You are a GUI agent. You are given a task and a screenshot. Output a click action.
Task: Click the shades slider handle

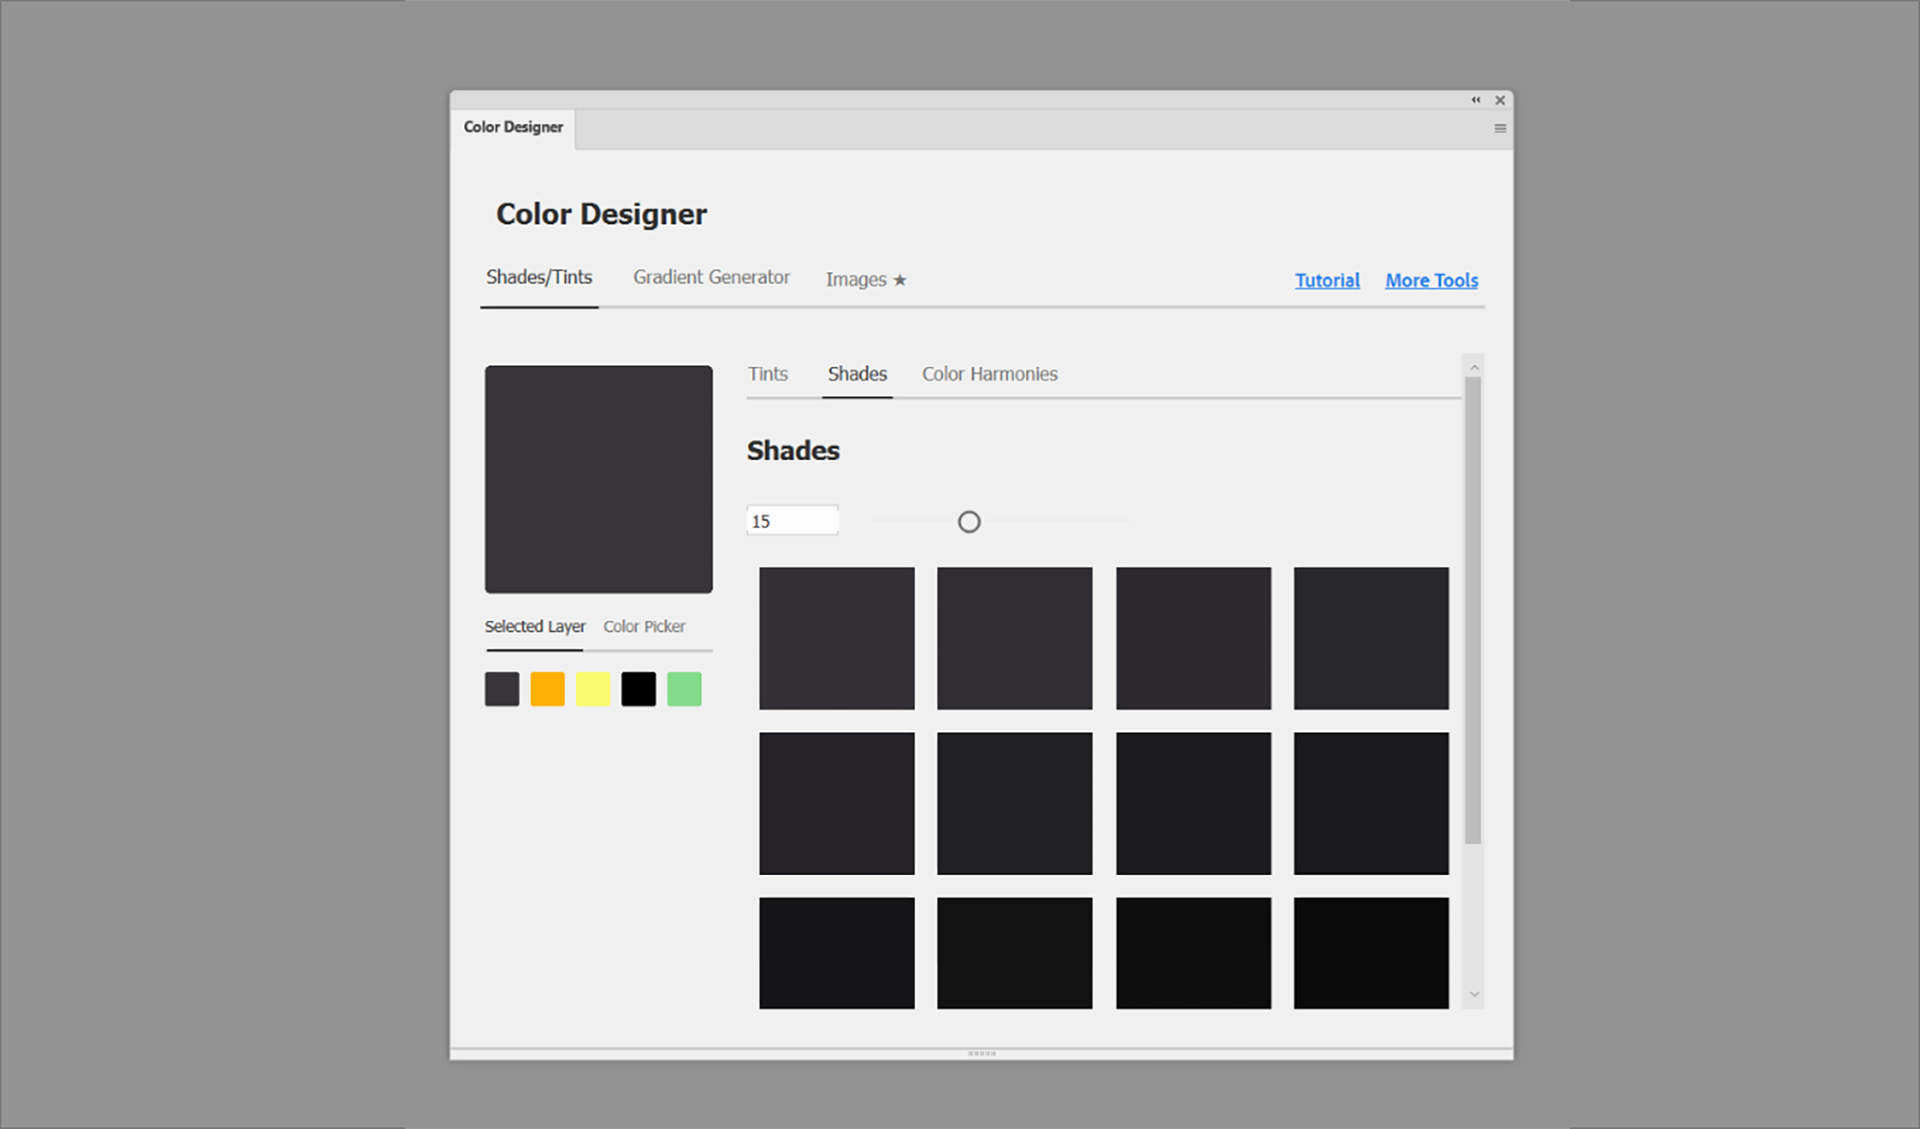click(969, 522)
